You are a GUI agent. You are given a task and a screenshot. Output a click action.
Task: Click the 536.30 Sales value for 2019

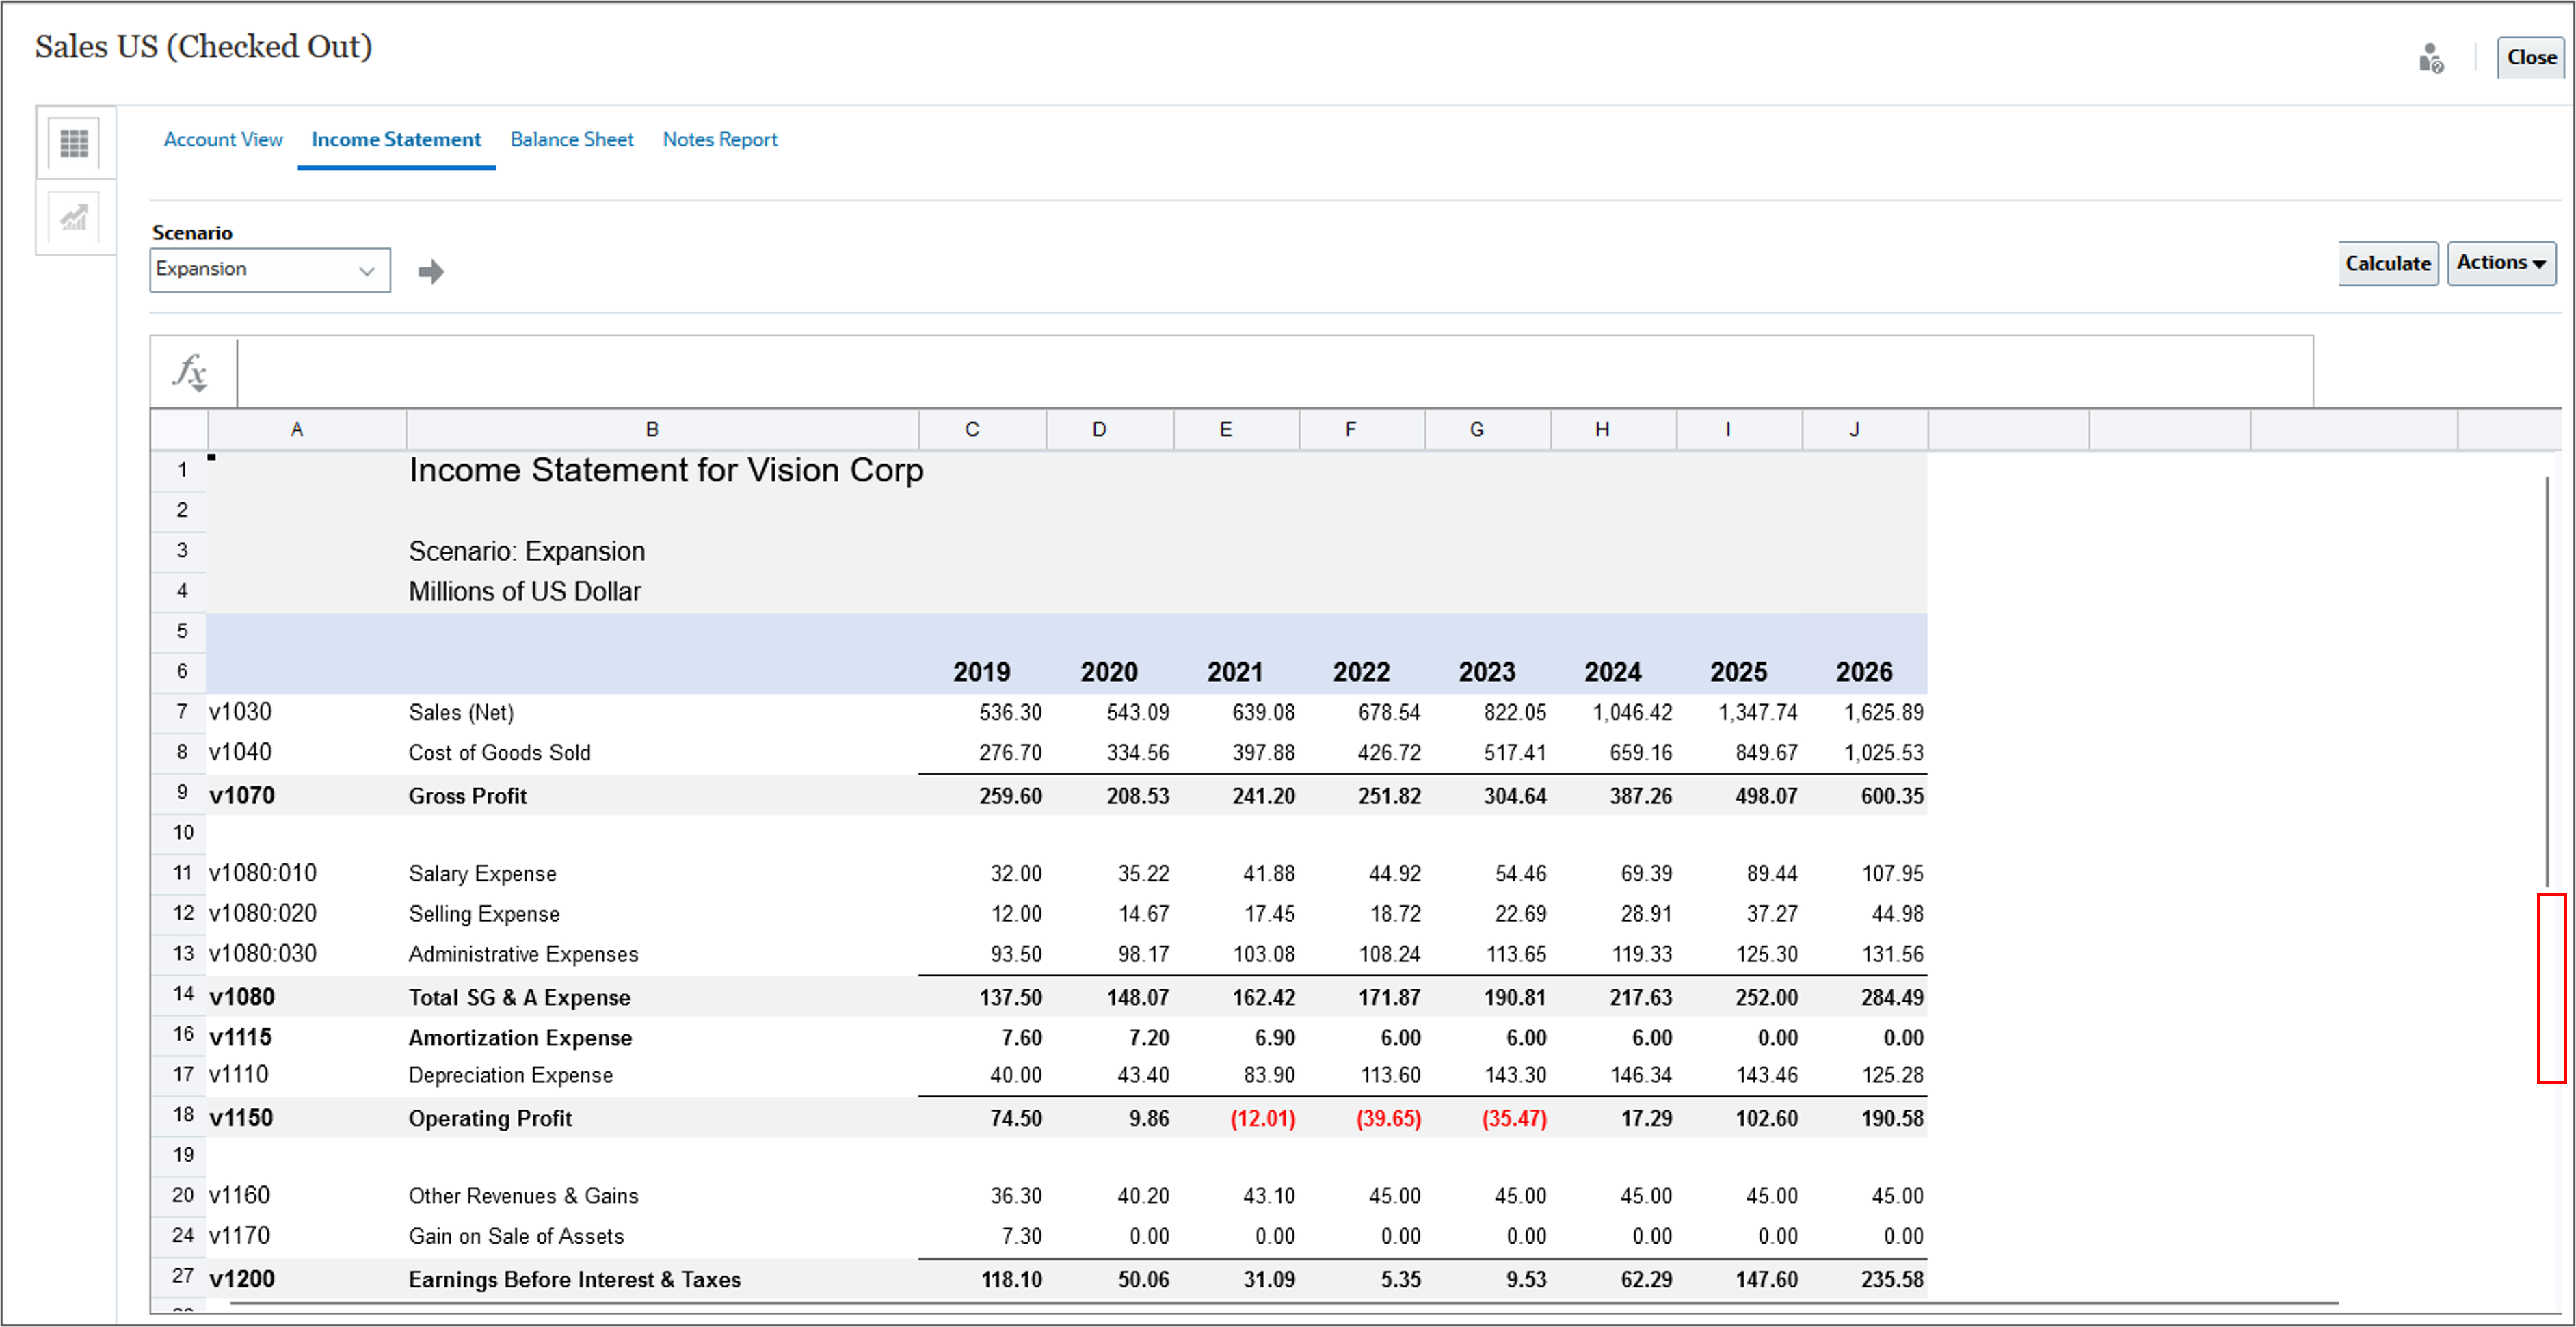pos(1010,712)
